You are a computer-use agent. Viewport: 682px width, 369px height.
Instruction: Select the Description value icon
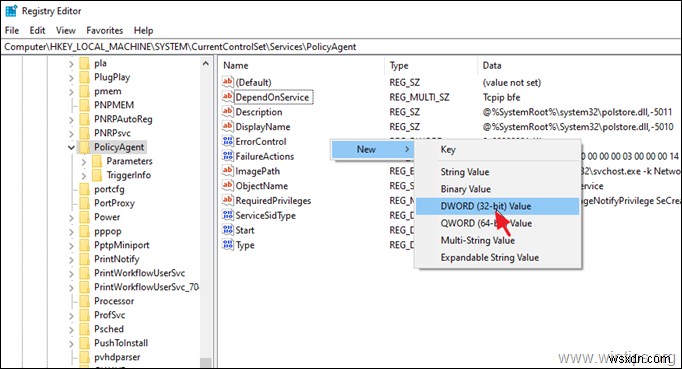click(x=227, y=111)
